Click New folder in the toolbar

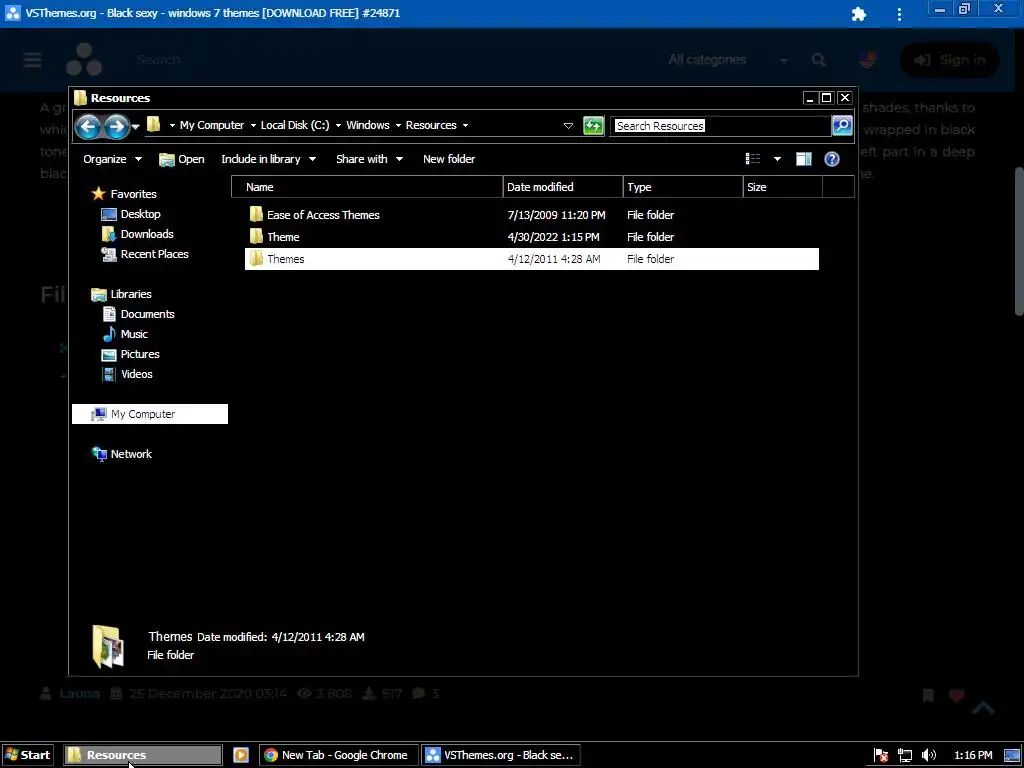coord(449,159)
